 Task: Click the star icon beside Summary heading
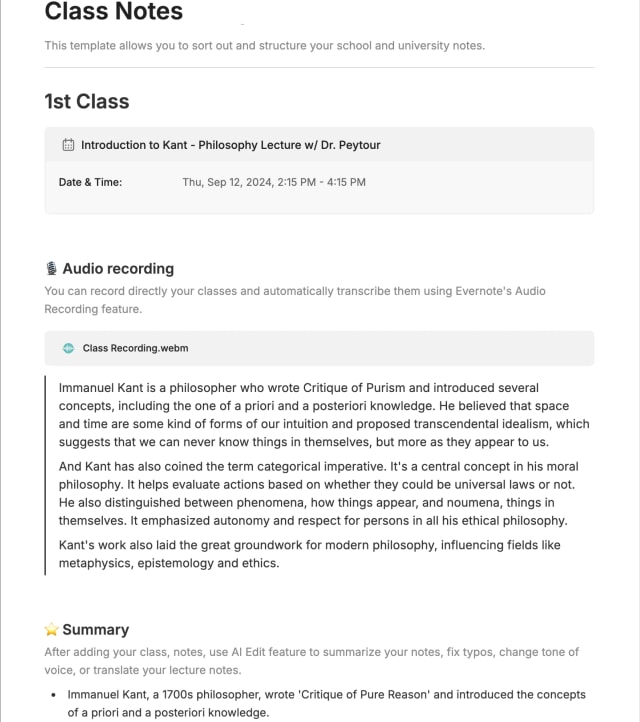pos(52,630)
